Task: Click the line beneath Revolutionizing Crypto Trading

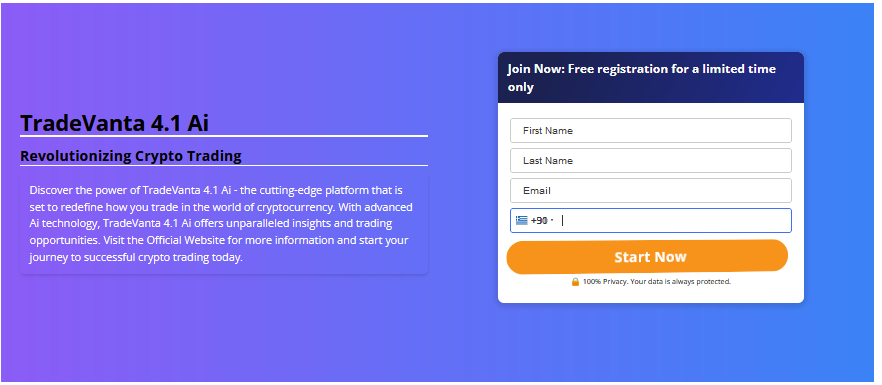Action: point(224,165)
